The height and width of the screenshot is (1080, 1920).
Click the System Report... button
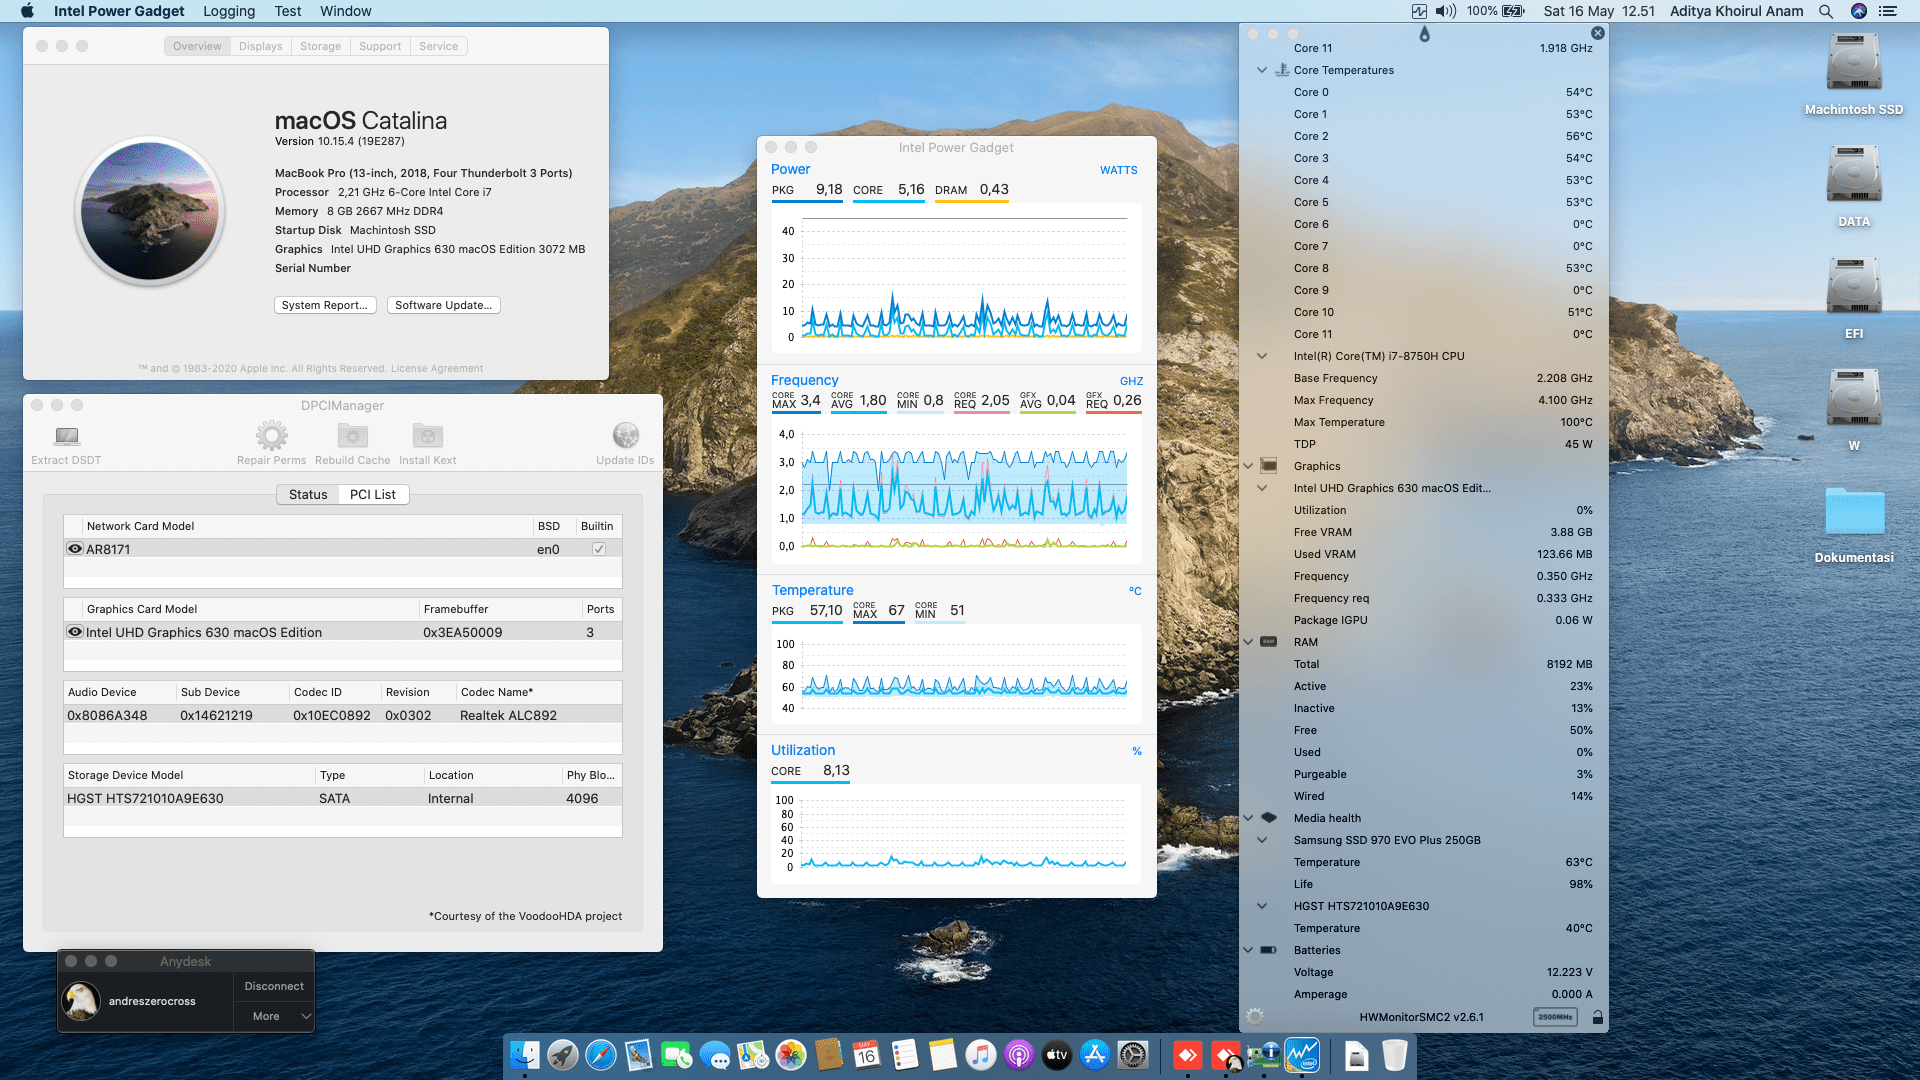[x=325, y=305]
